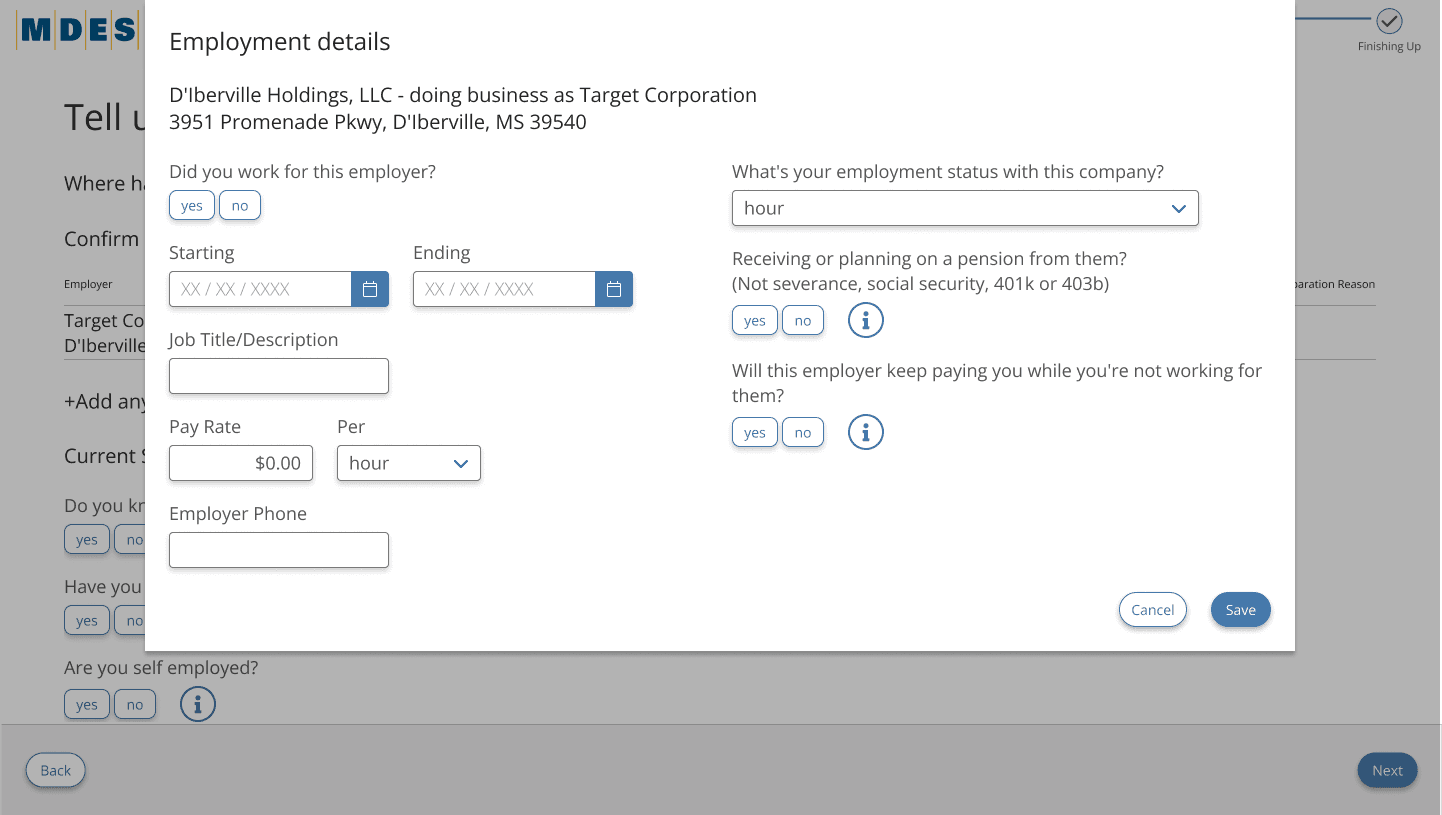Show info about employer continuing to pay
1442x815 pixels.
pos(866,432)
